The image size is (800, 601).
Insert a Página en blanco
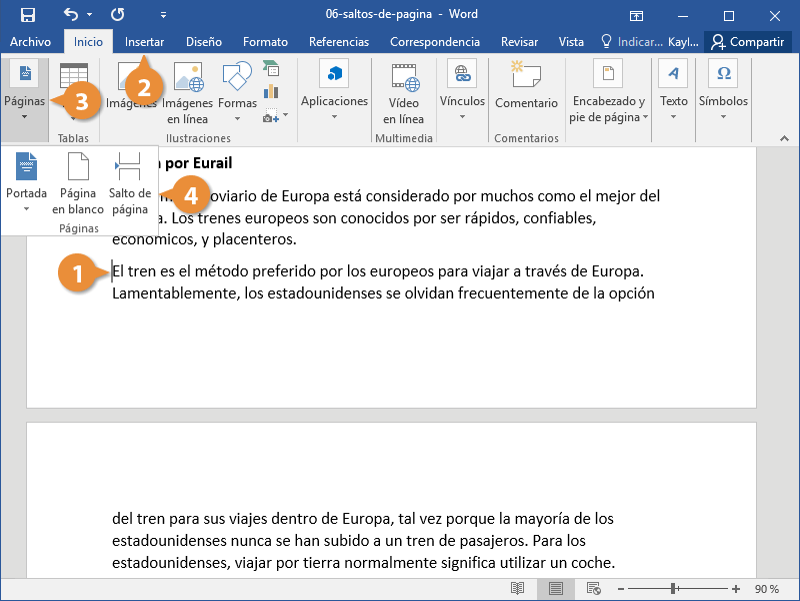point(78,184)
